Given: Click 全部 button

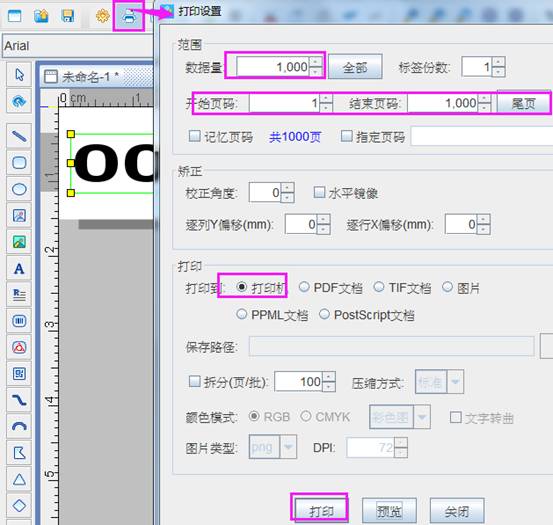Looking at the screenshot, I should 355,67.
